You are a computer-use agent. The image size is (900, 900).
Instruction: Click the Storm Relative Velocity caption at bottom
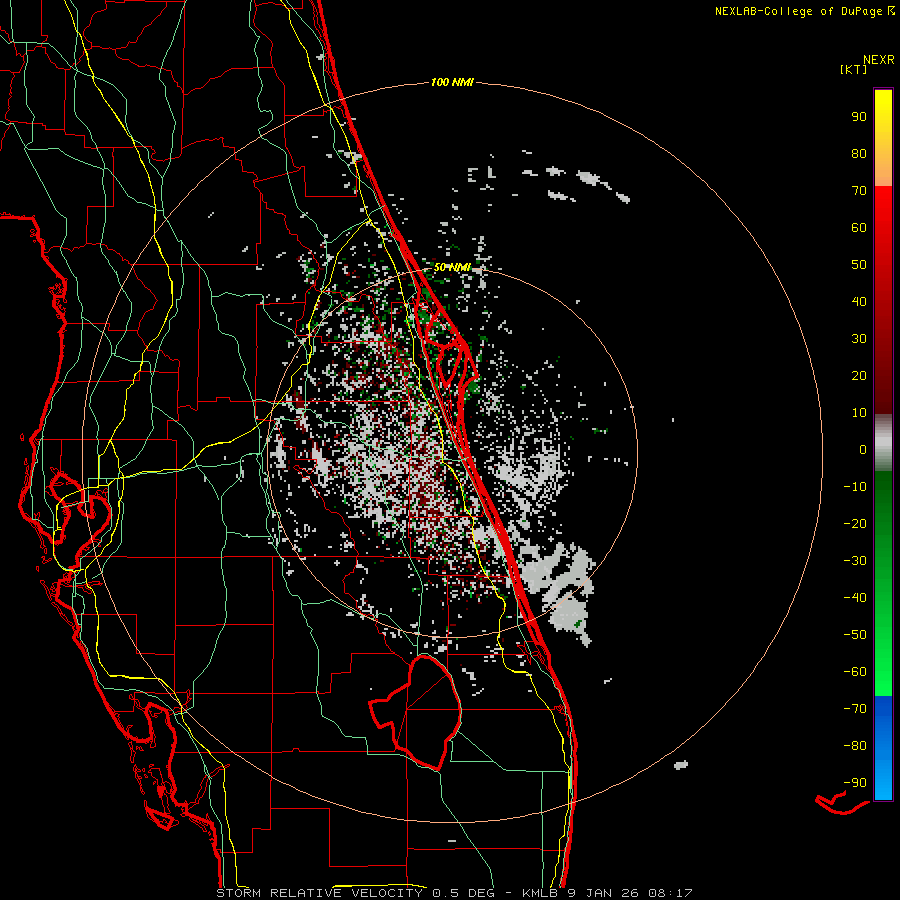(454, 893)
